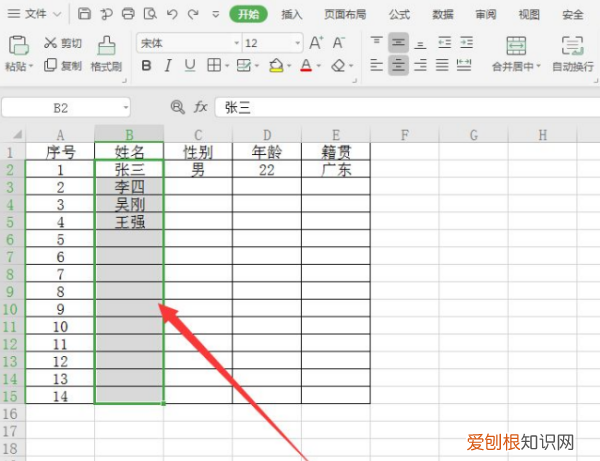Screen dimensions: 600x461
Task: Click the eraser clear formatting icon
Action: point(338,65)
